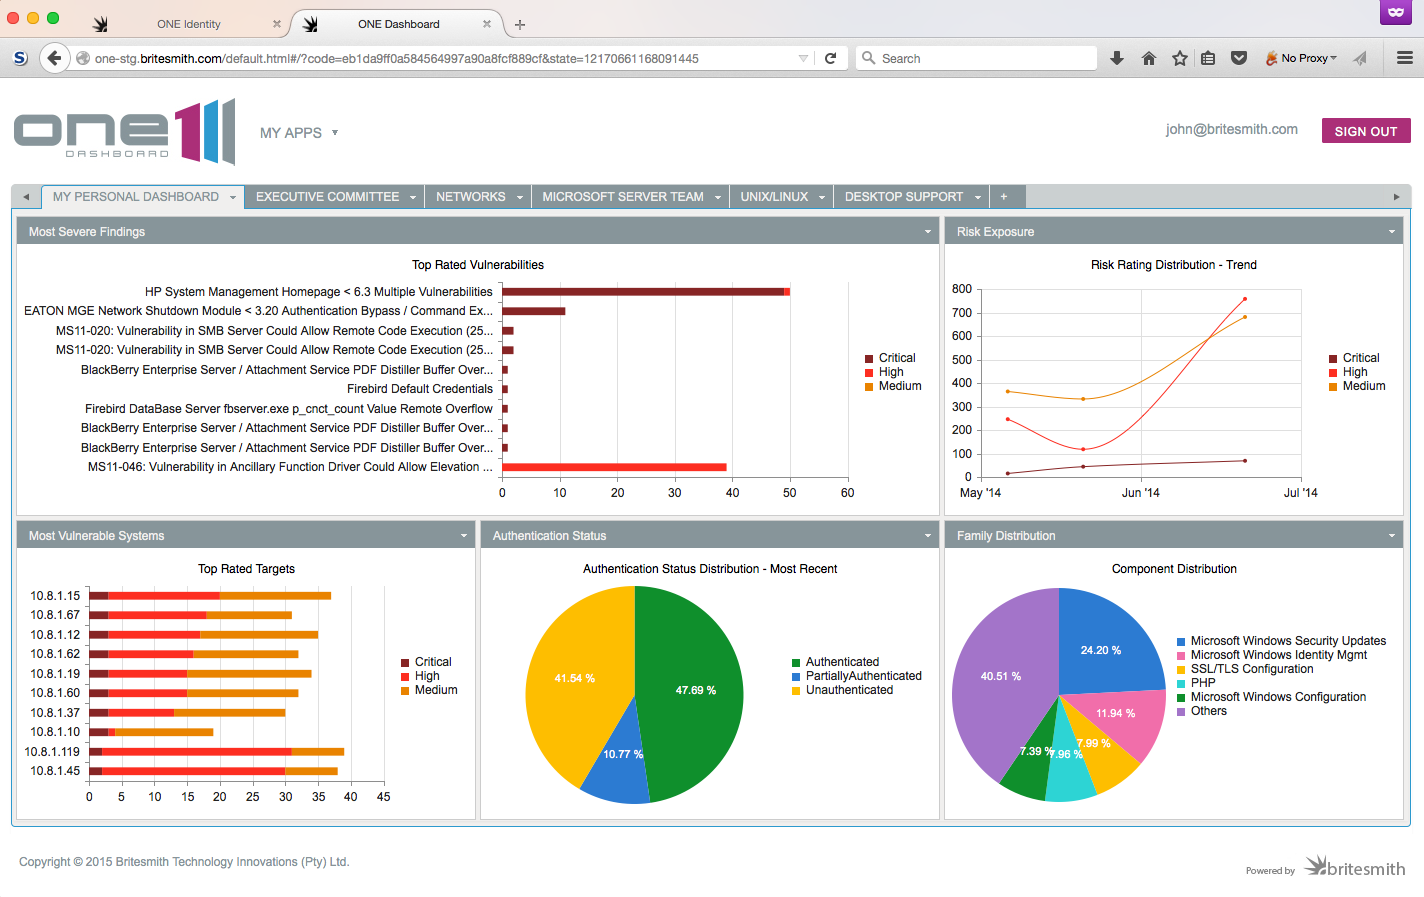Open UNIX/LINUX tab dropdown arrow

(822, 197)
